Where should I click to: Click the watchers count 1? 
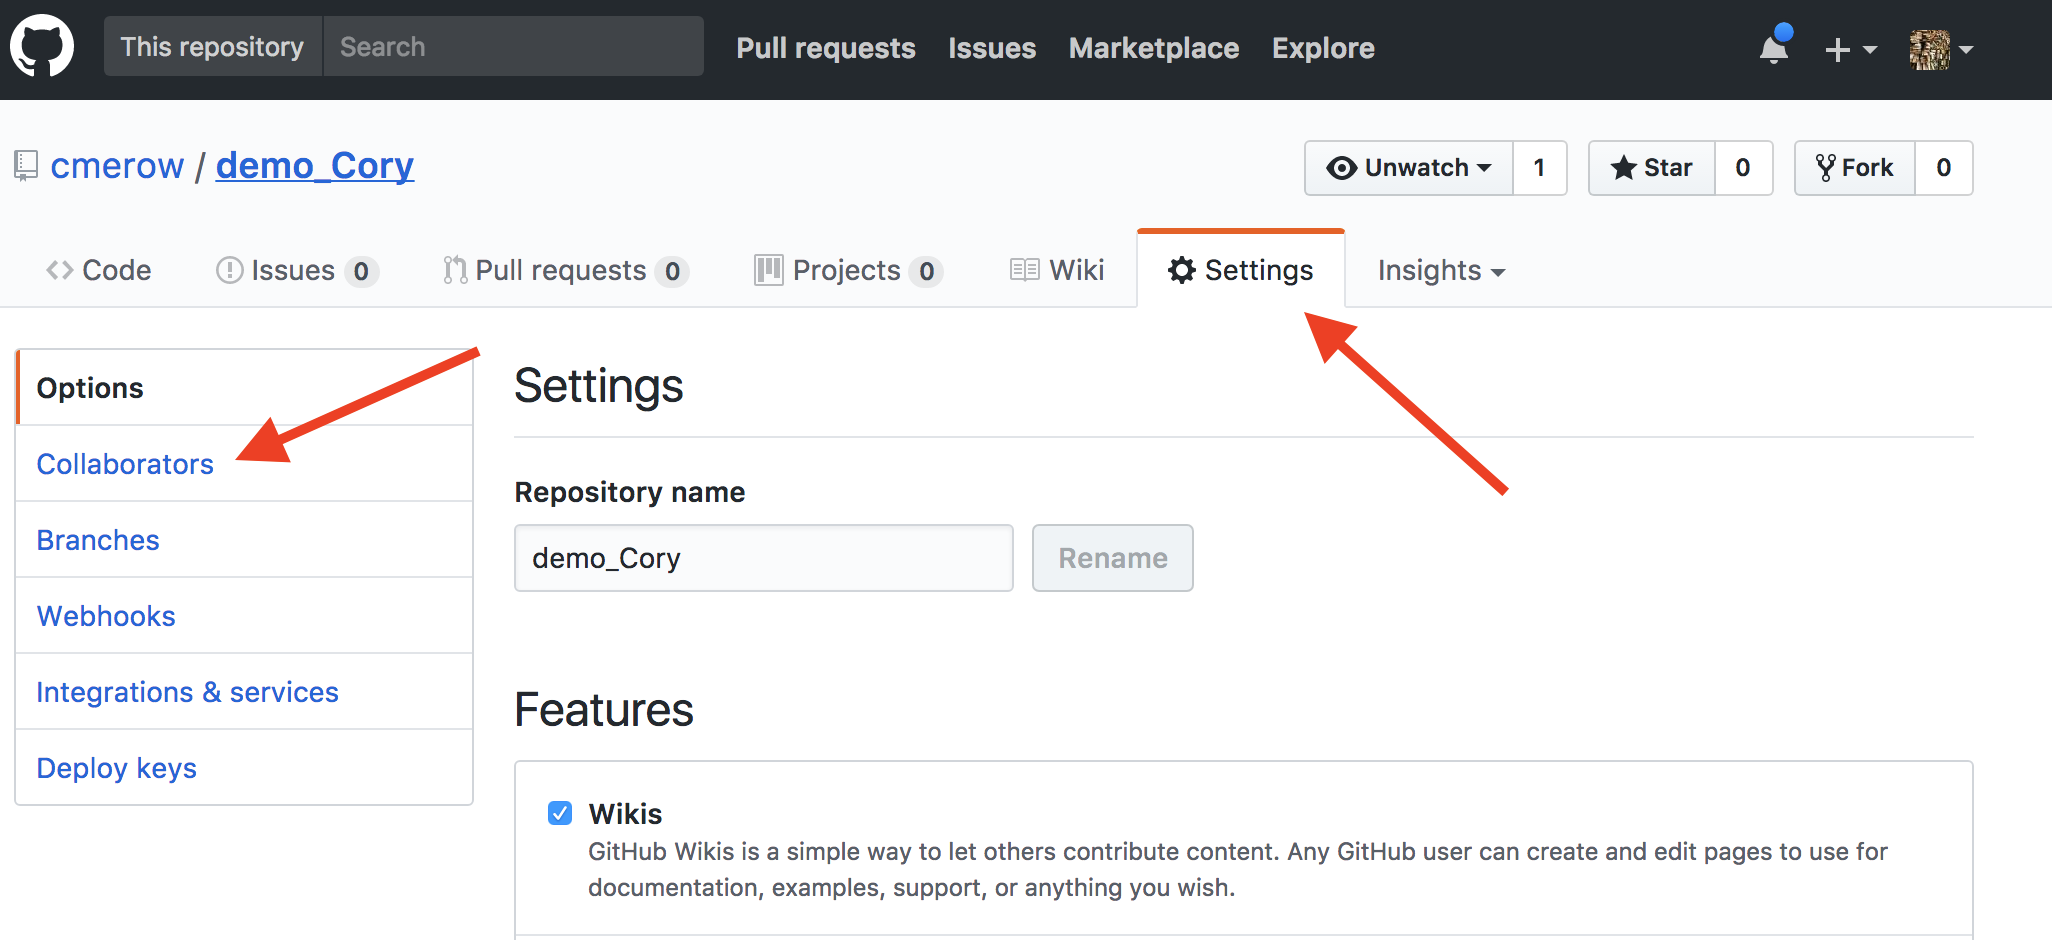(x=1539, y=167)
